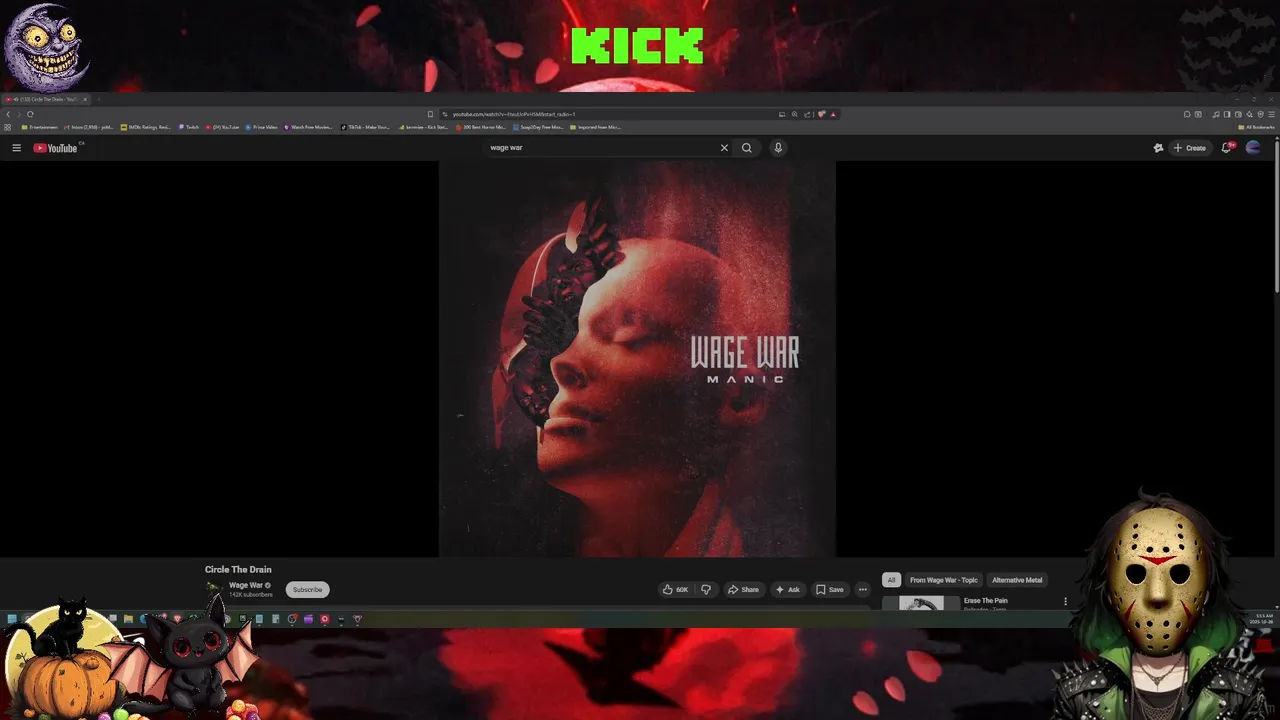This screenshot has width=1280, height=720.
Task: Open YouTube notifications bell
Action: (1226, 148)
